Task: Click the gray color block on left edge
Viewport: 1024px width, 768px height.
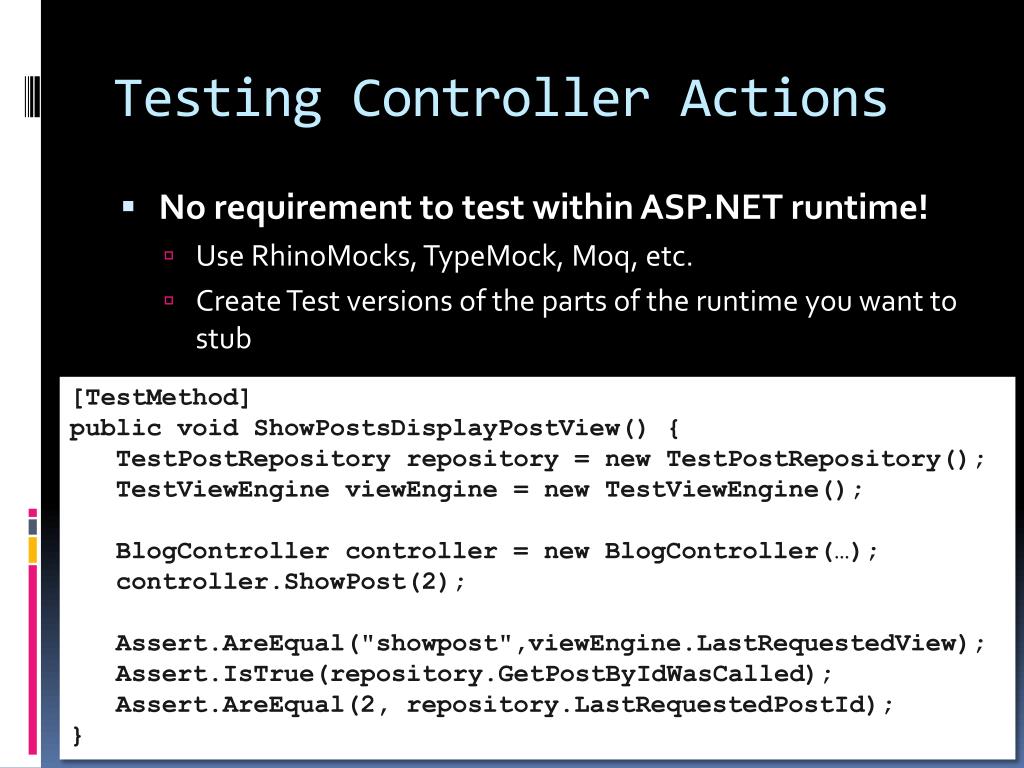Action: (x=33, y=526)
